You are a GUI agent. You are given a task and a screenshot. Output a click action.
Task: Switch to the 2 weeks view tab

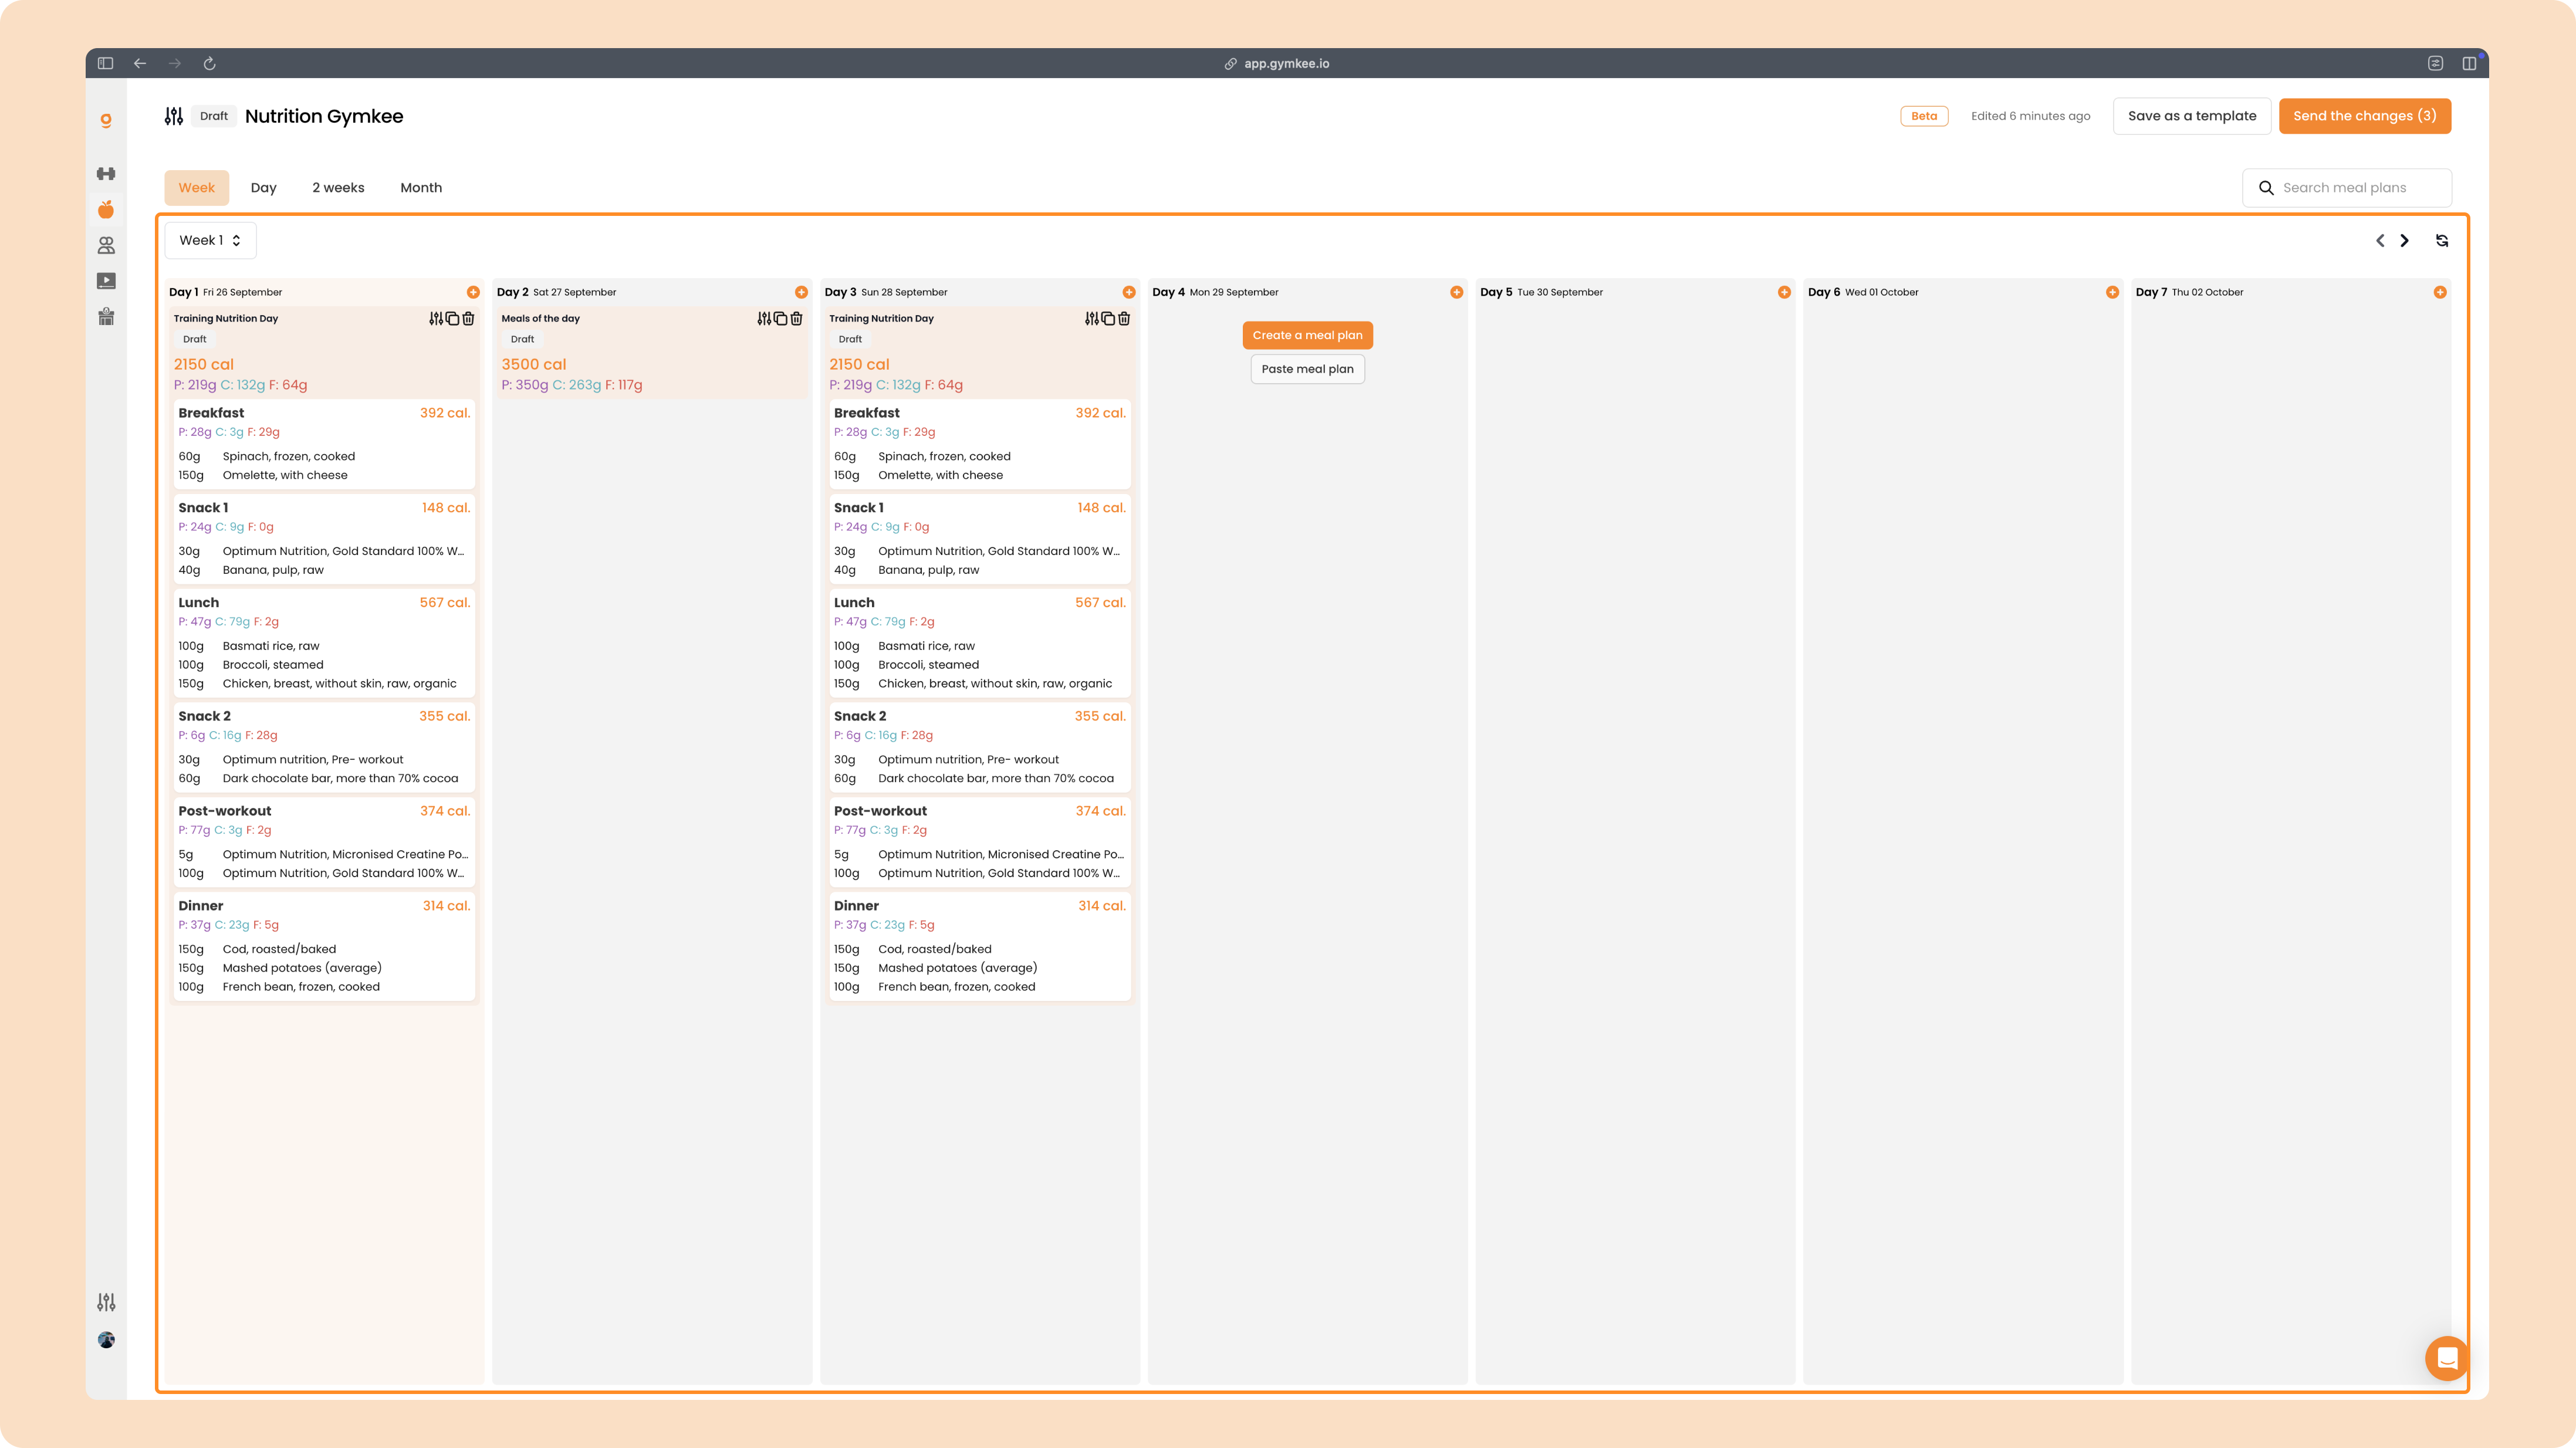338,187
